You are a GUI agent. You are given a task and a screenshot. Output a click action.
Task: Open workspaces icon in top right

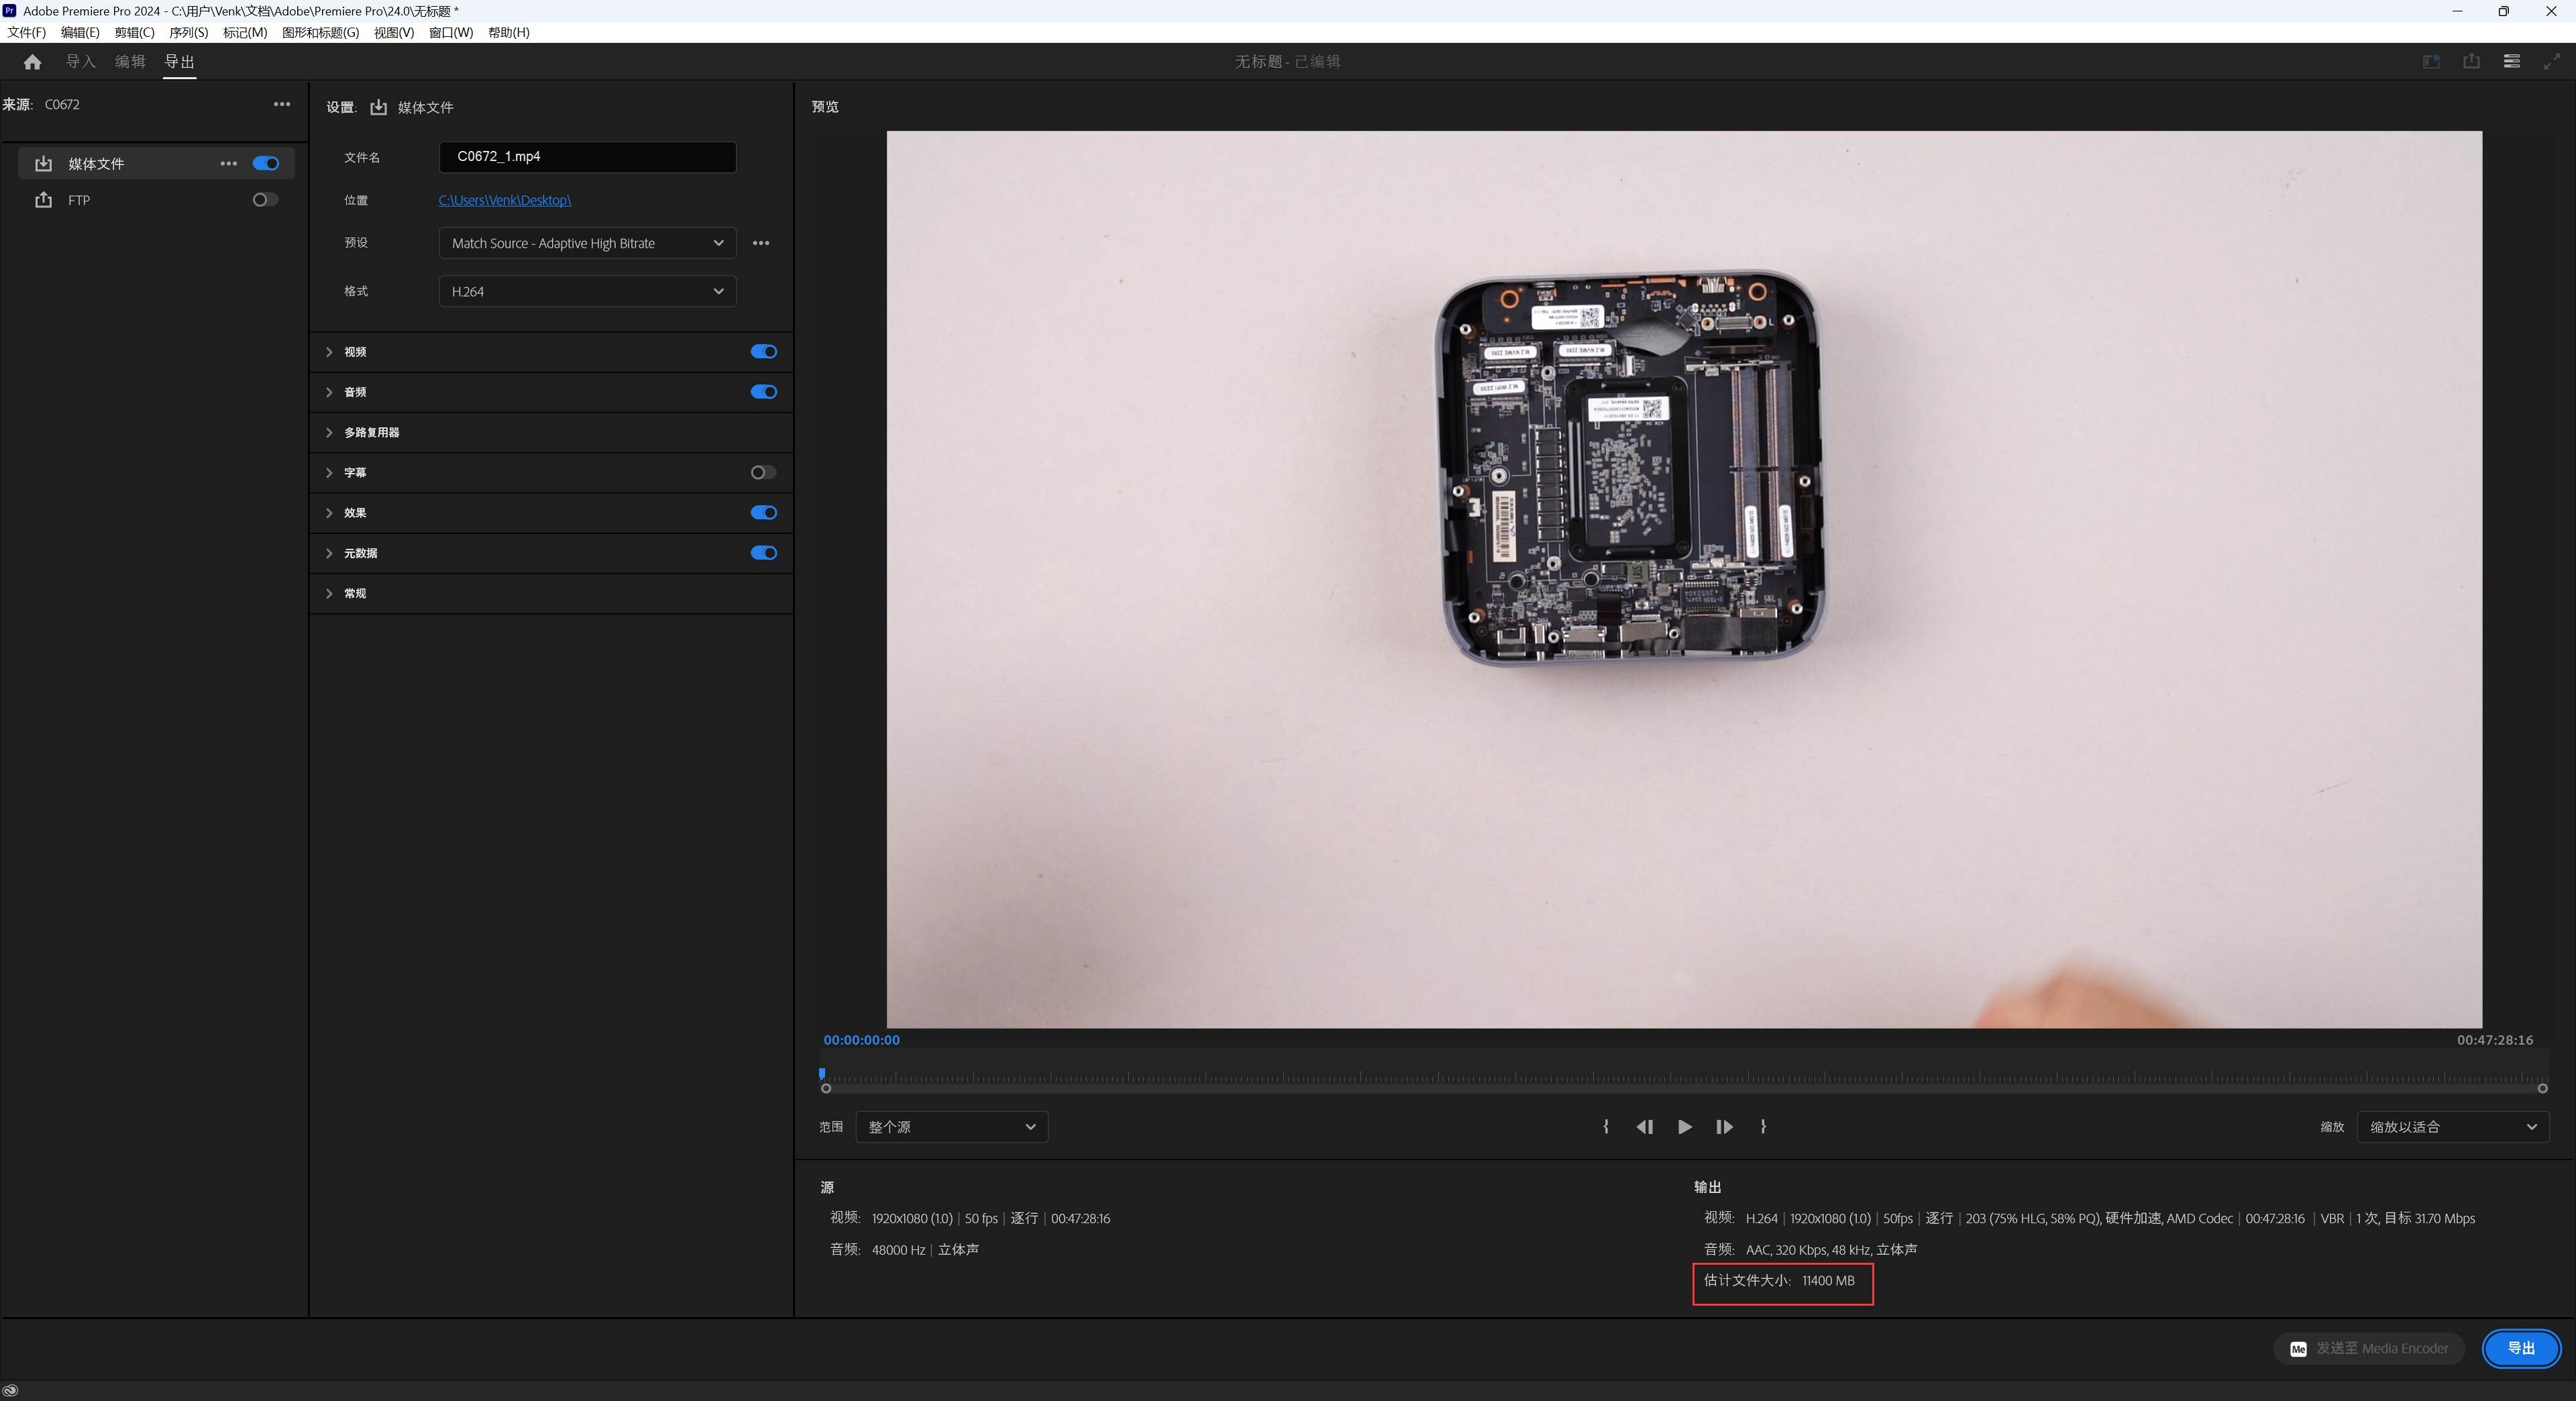coord(2511,62)
